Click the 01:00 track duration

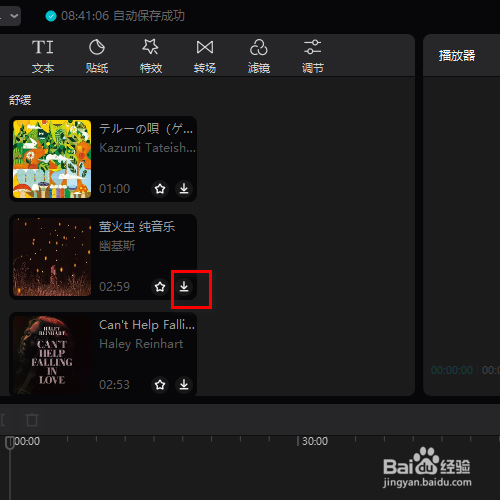pyautogui.click(x=114, y=189)
